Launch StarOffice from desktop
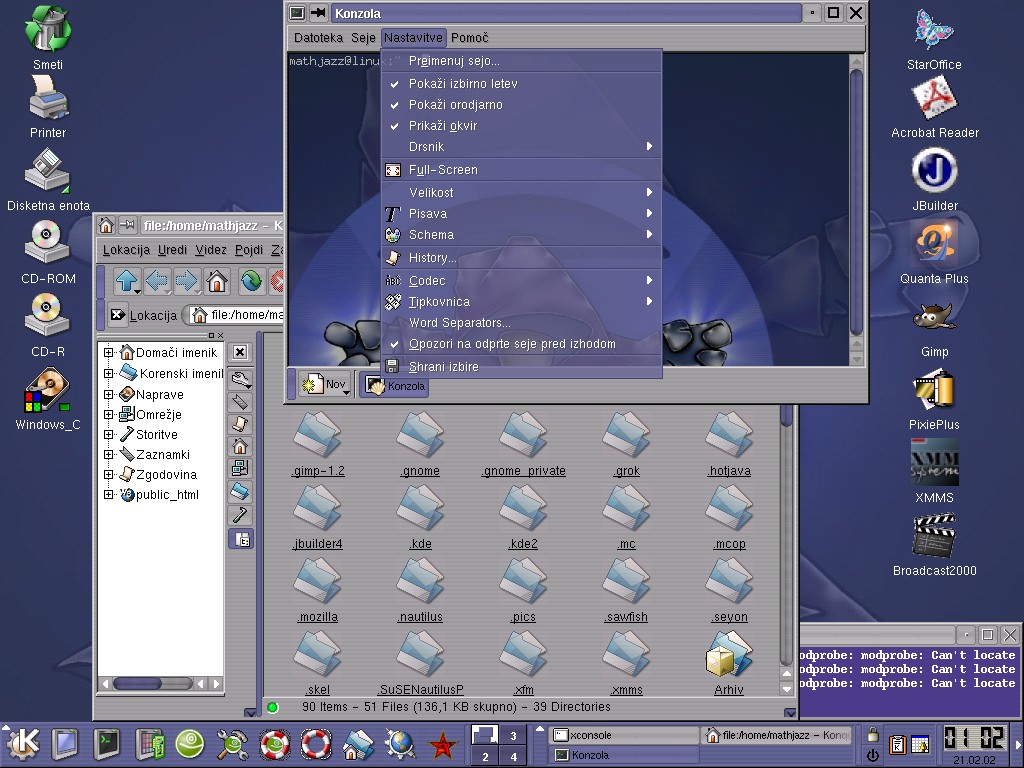This screenshot has width=1024, height=768. [x=934, y=30]
